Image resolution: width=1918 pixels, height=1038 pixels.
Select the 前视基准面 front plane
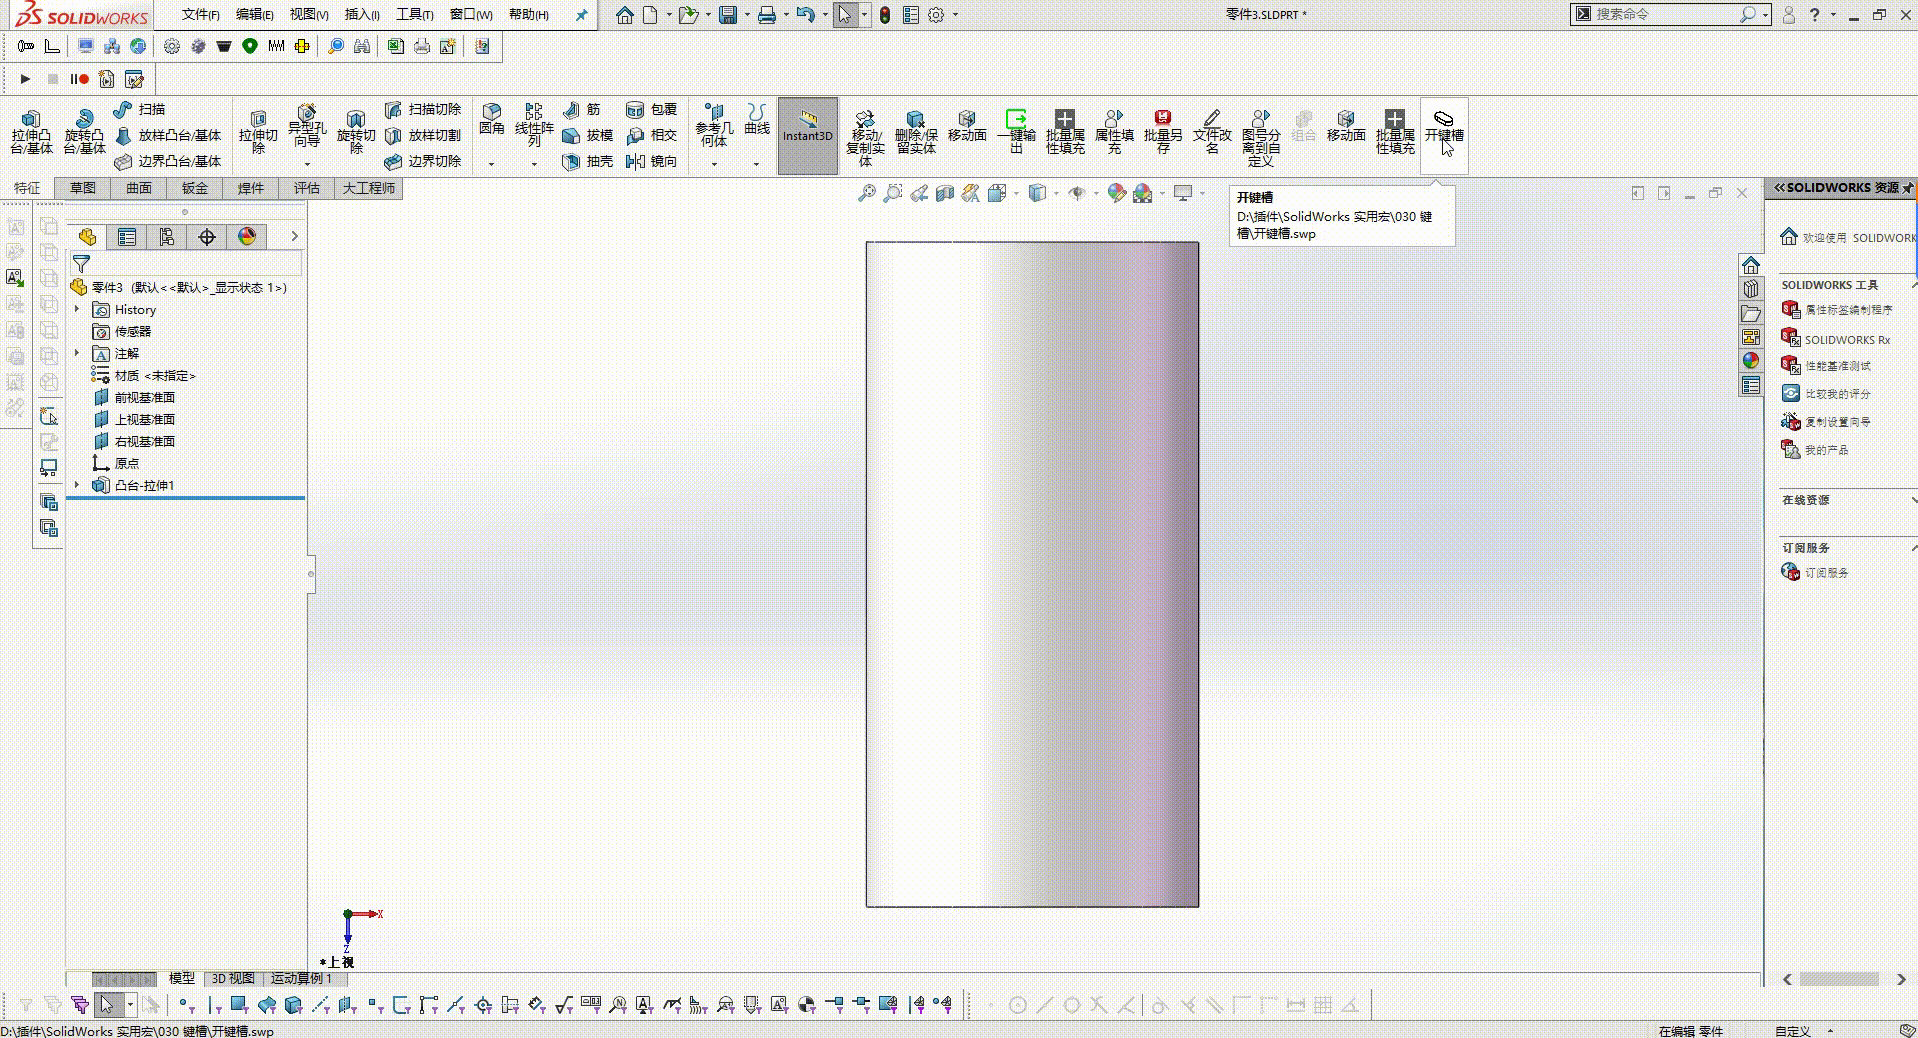tap(134, 397)
